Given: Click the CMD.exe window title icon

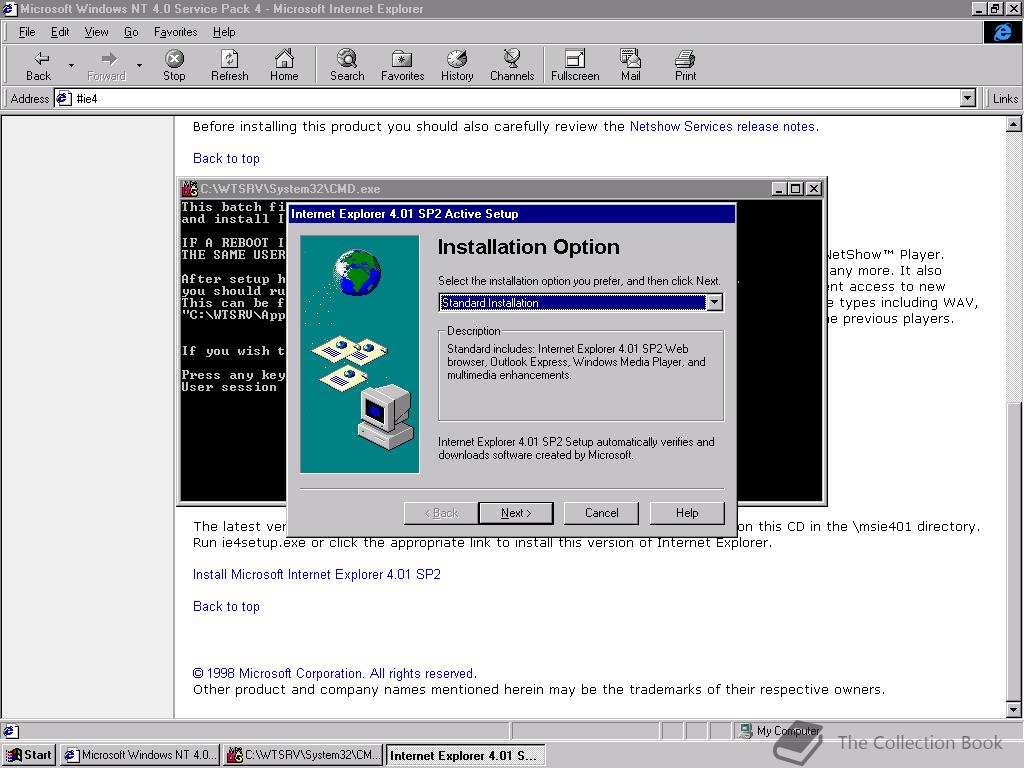Looking at the screenshot, I should click(x=189, y=189).
